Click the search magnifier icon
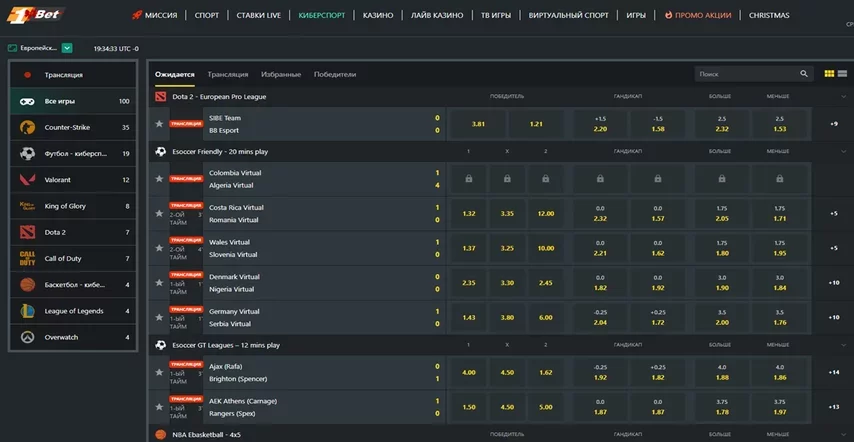The width and height of the screenshot is (854, 442). click(804, 74)
